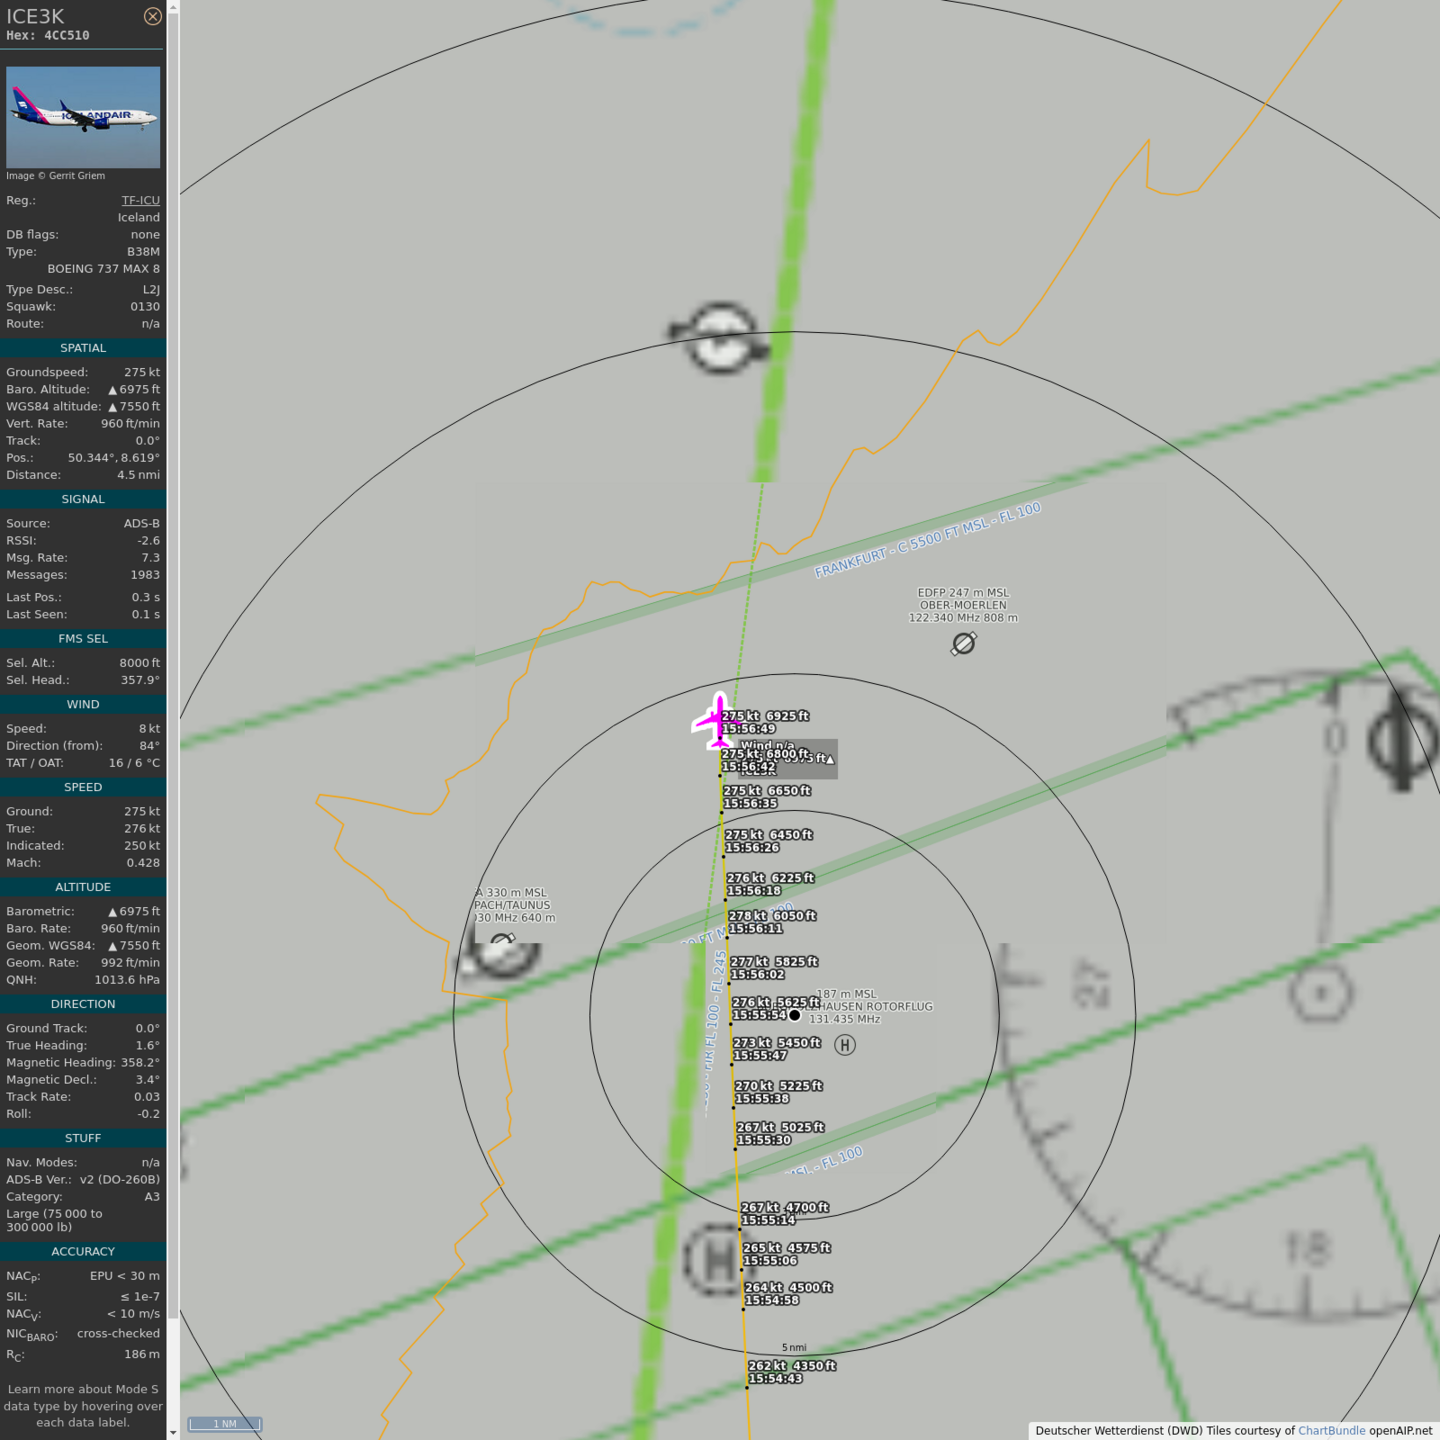Open the TF-ICU registration link
Viewport: 1440px width, 1440px height.
pos(140,200)
